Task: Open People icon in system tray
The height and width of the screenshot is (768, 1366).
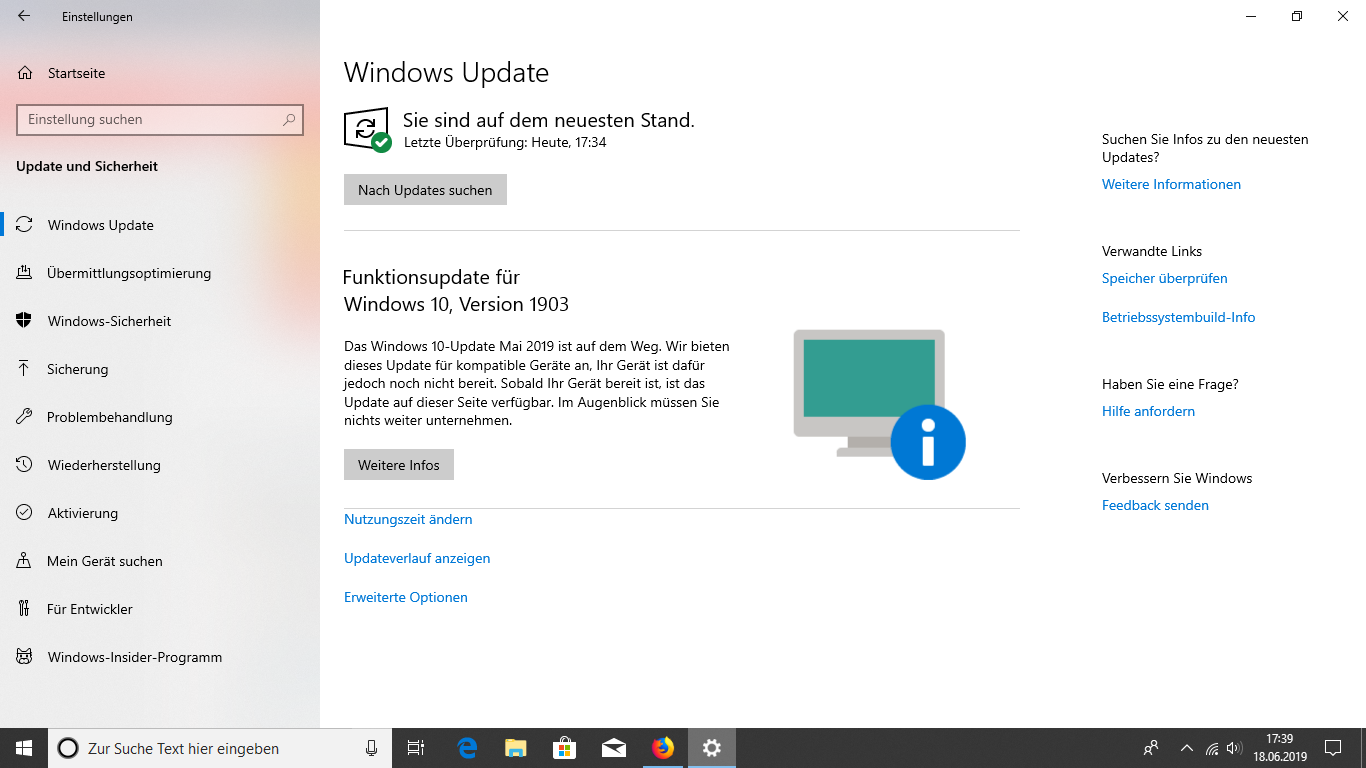Action: 1152,748
